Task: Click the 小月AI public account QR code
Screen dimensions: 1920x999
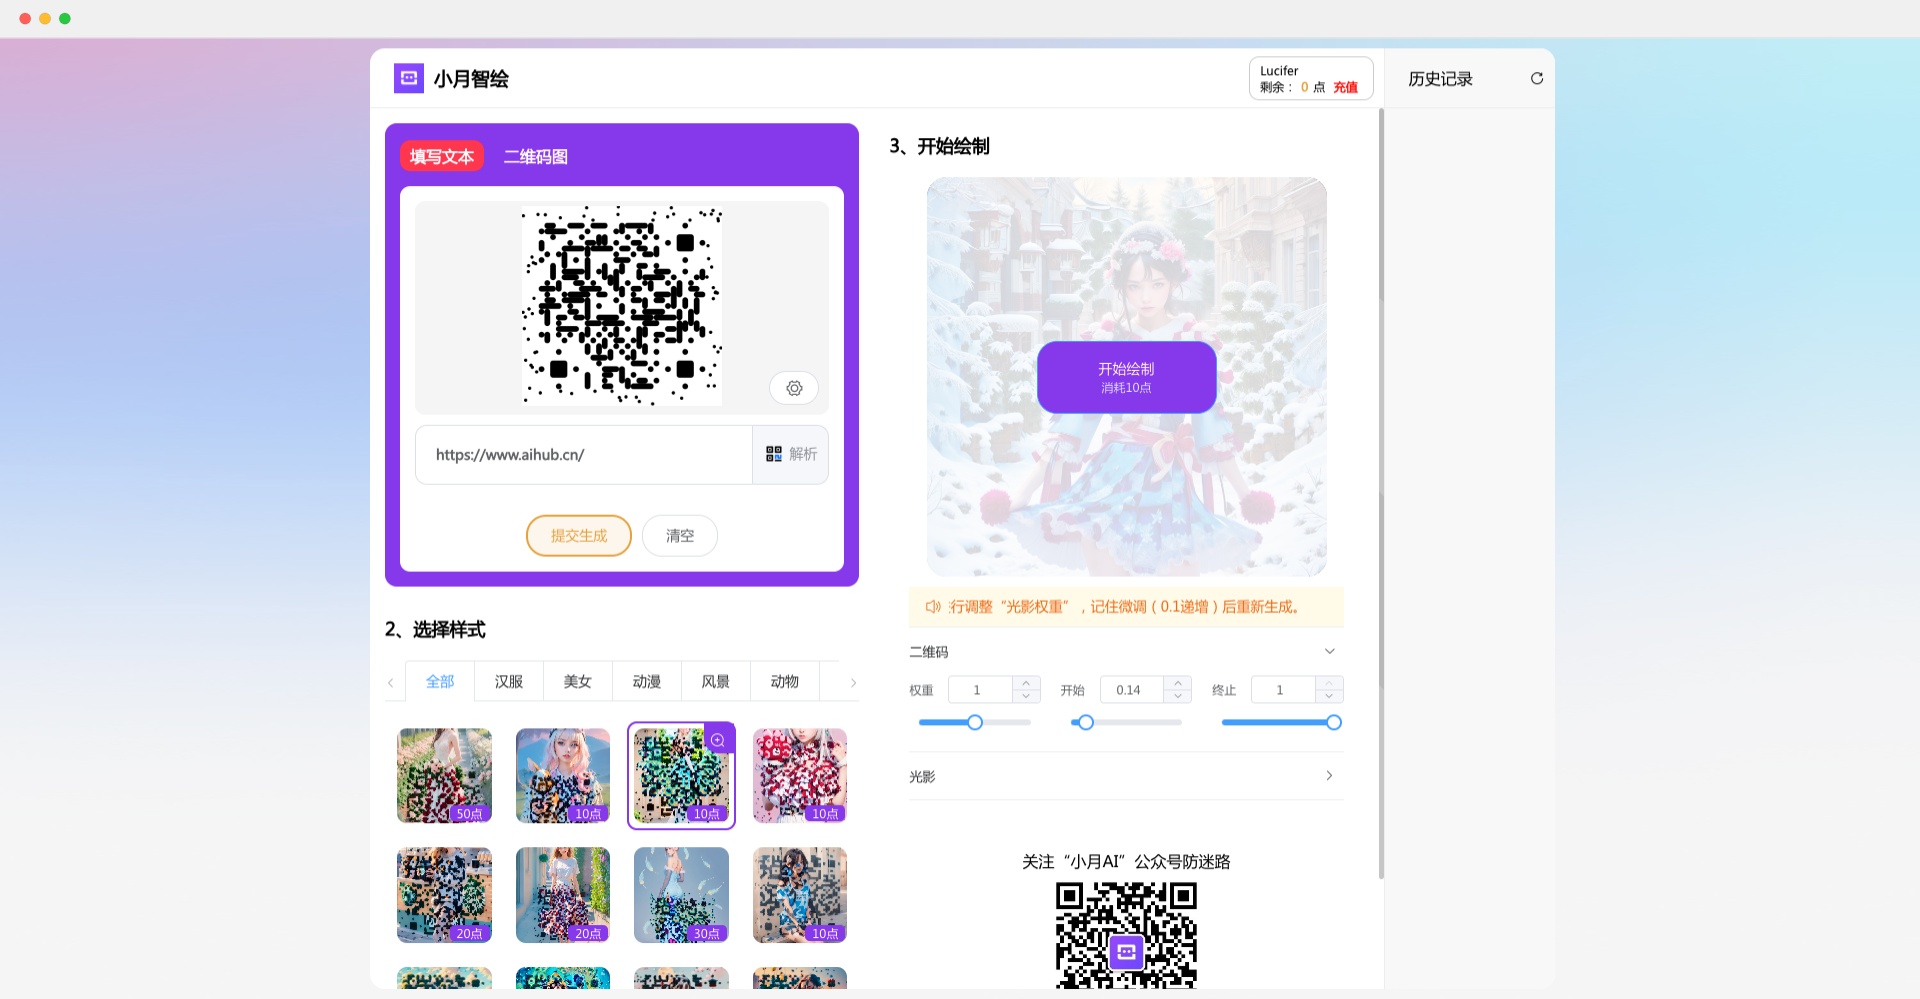Action: tap(1127, 935)
